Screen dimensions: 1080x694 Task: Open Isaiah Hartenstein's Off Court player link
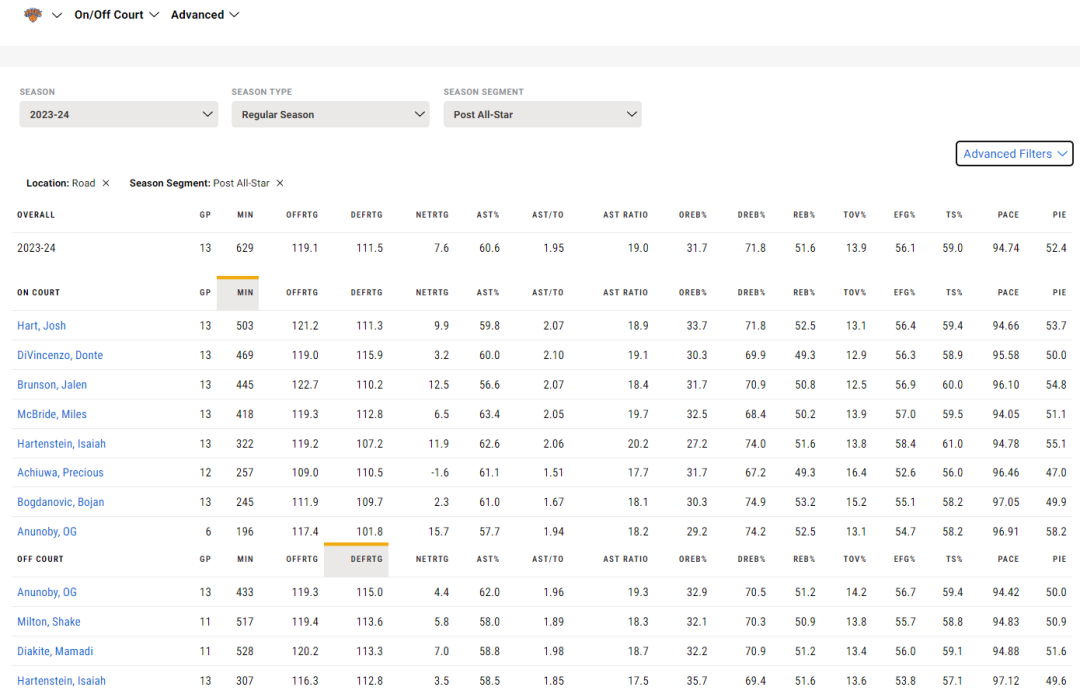tap(61, 681)
